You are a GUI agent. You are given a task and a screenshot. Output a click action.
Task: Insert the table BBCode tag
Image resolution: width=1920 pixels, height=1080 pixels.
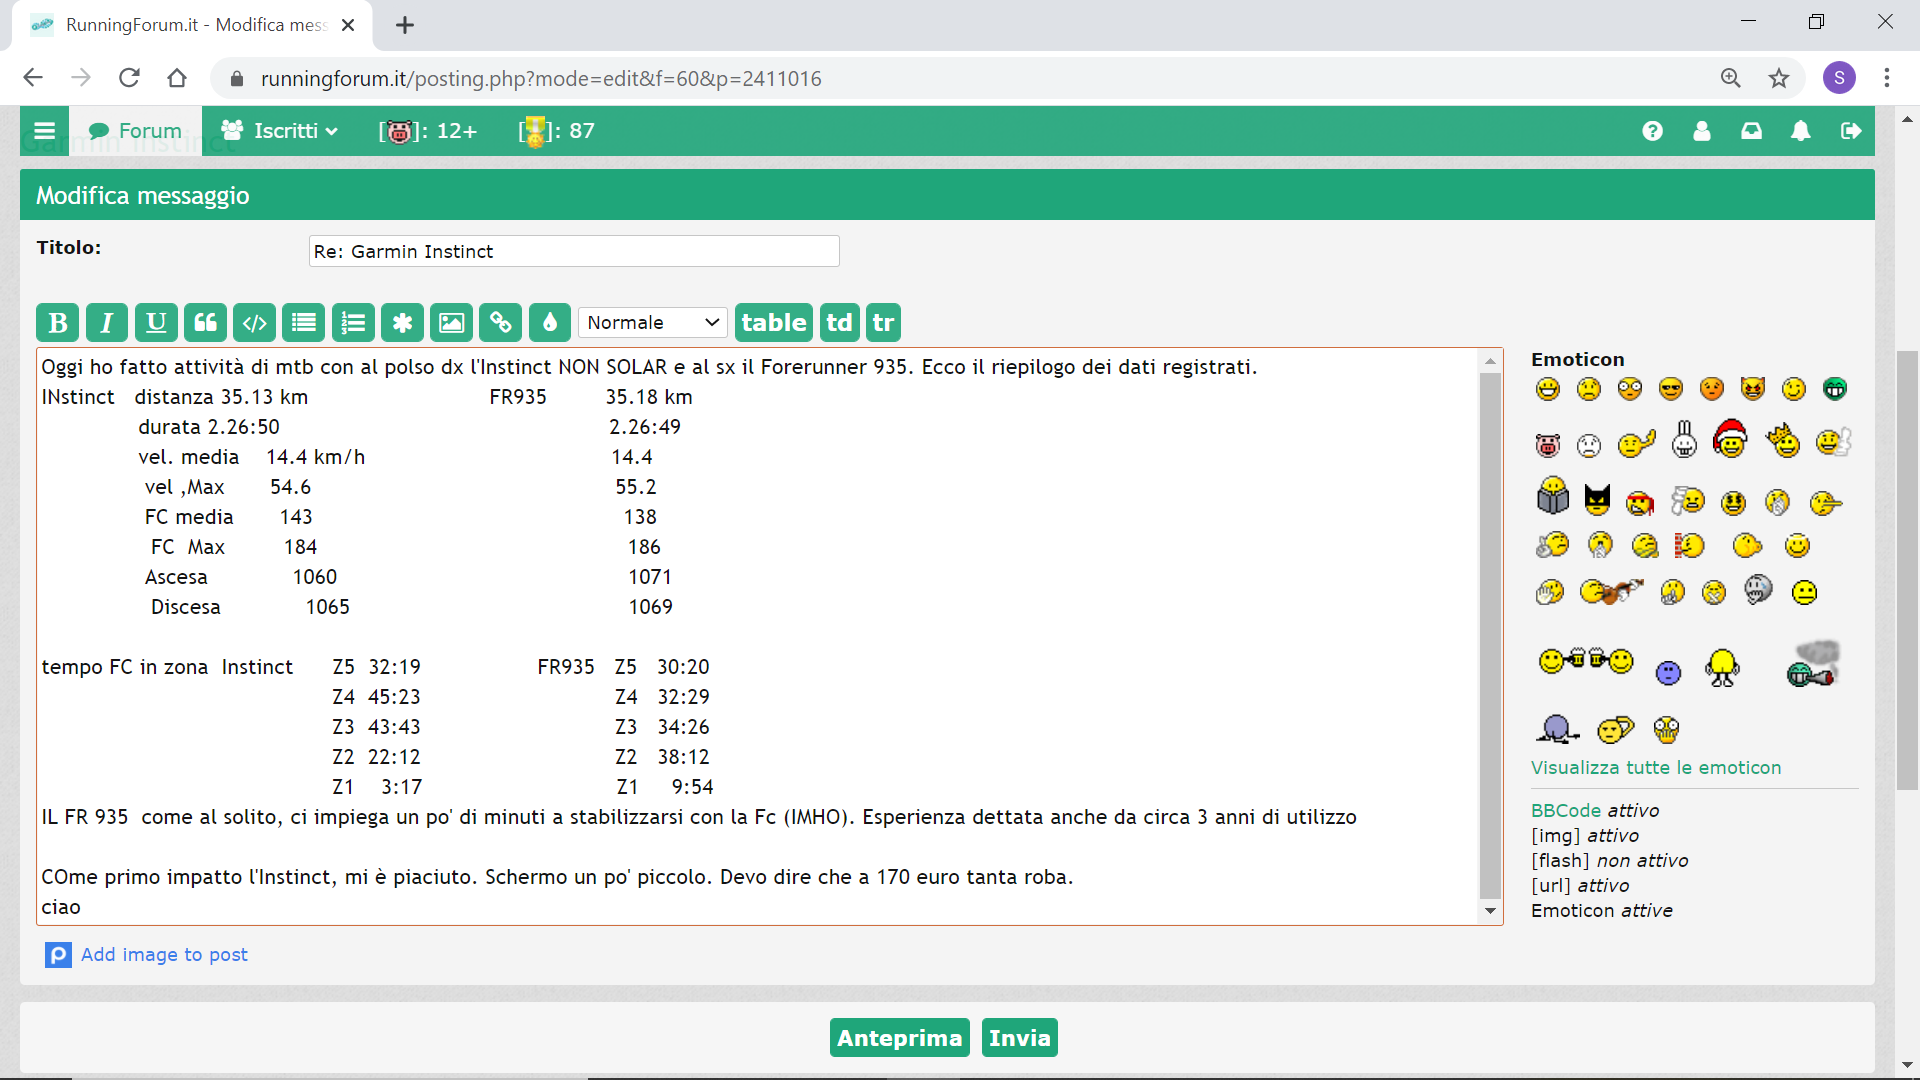773,323
